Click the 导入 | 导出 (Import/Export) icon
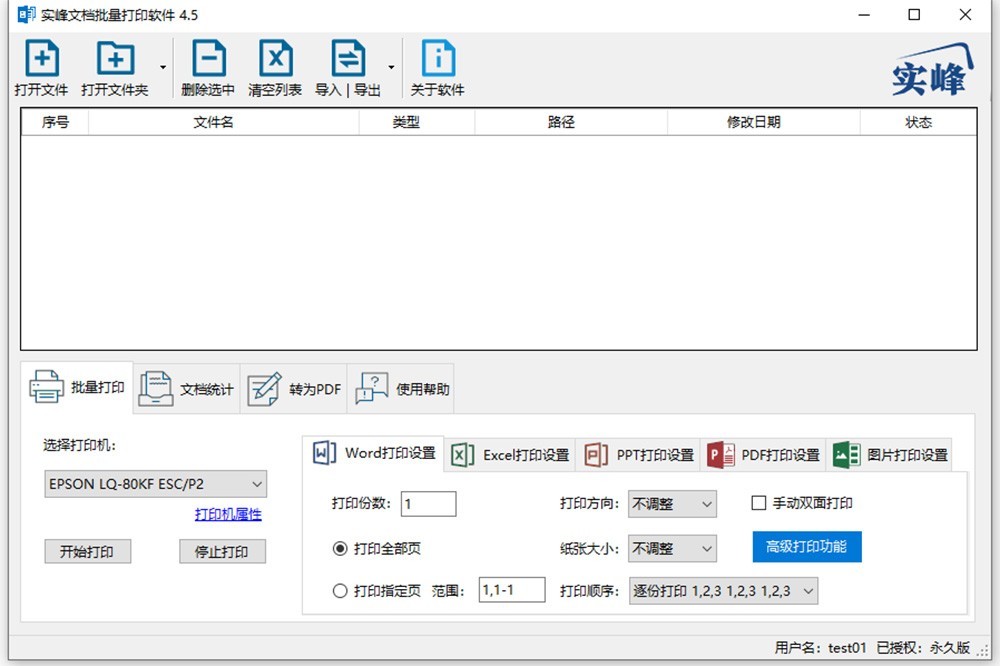 (x=348, y=60)
